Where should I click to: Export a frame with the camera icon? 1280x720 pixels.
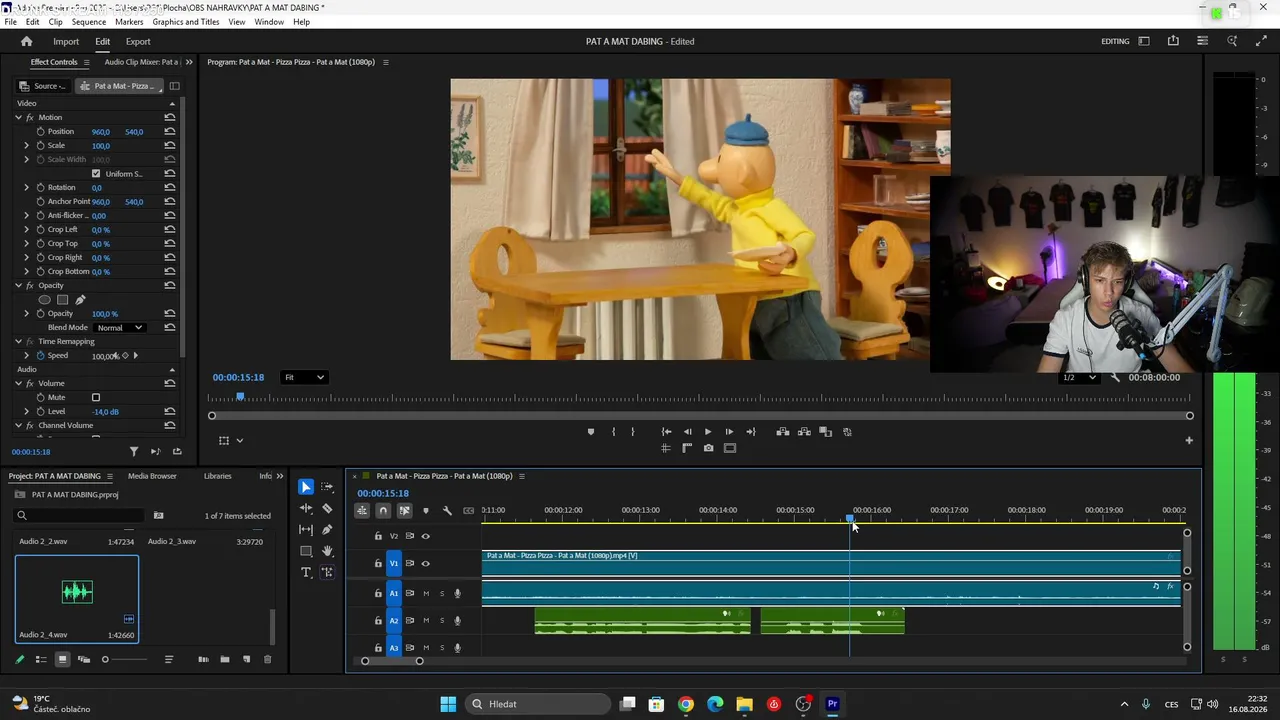coord(708,448)
